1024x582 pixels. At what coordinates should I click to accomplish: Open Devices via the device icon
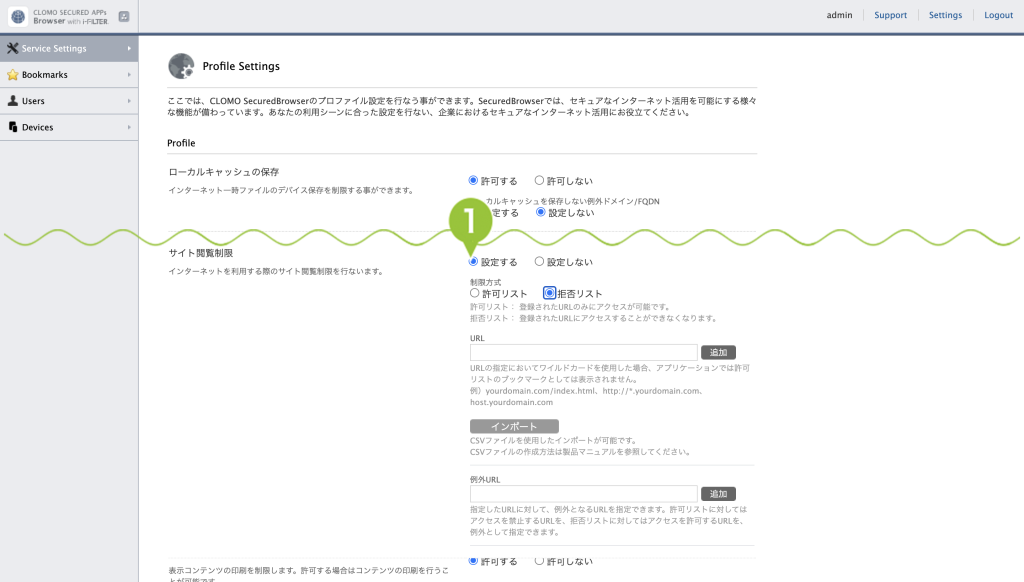(12, 127)
